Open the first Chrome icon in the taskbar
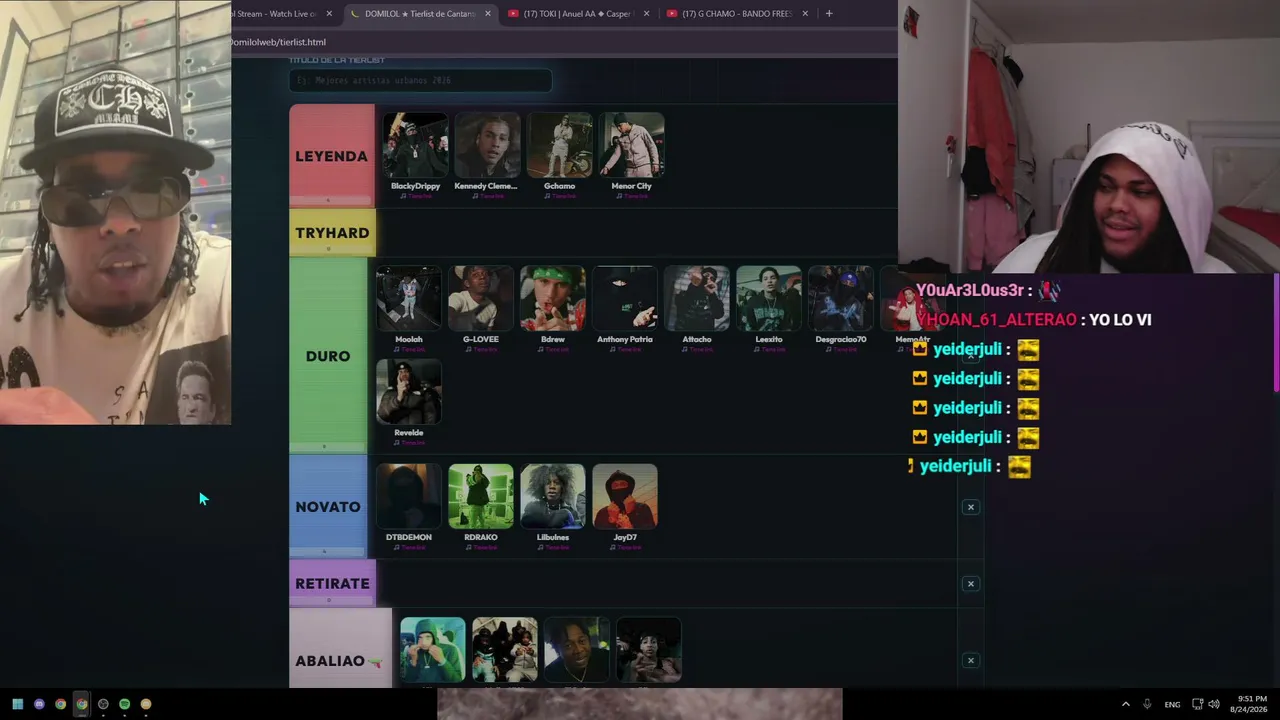Screen dimensions: 1280x720 [x=60, y=704]
